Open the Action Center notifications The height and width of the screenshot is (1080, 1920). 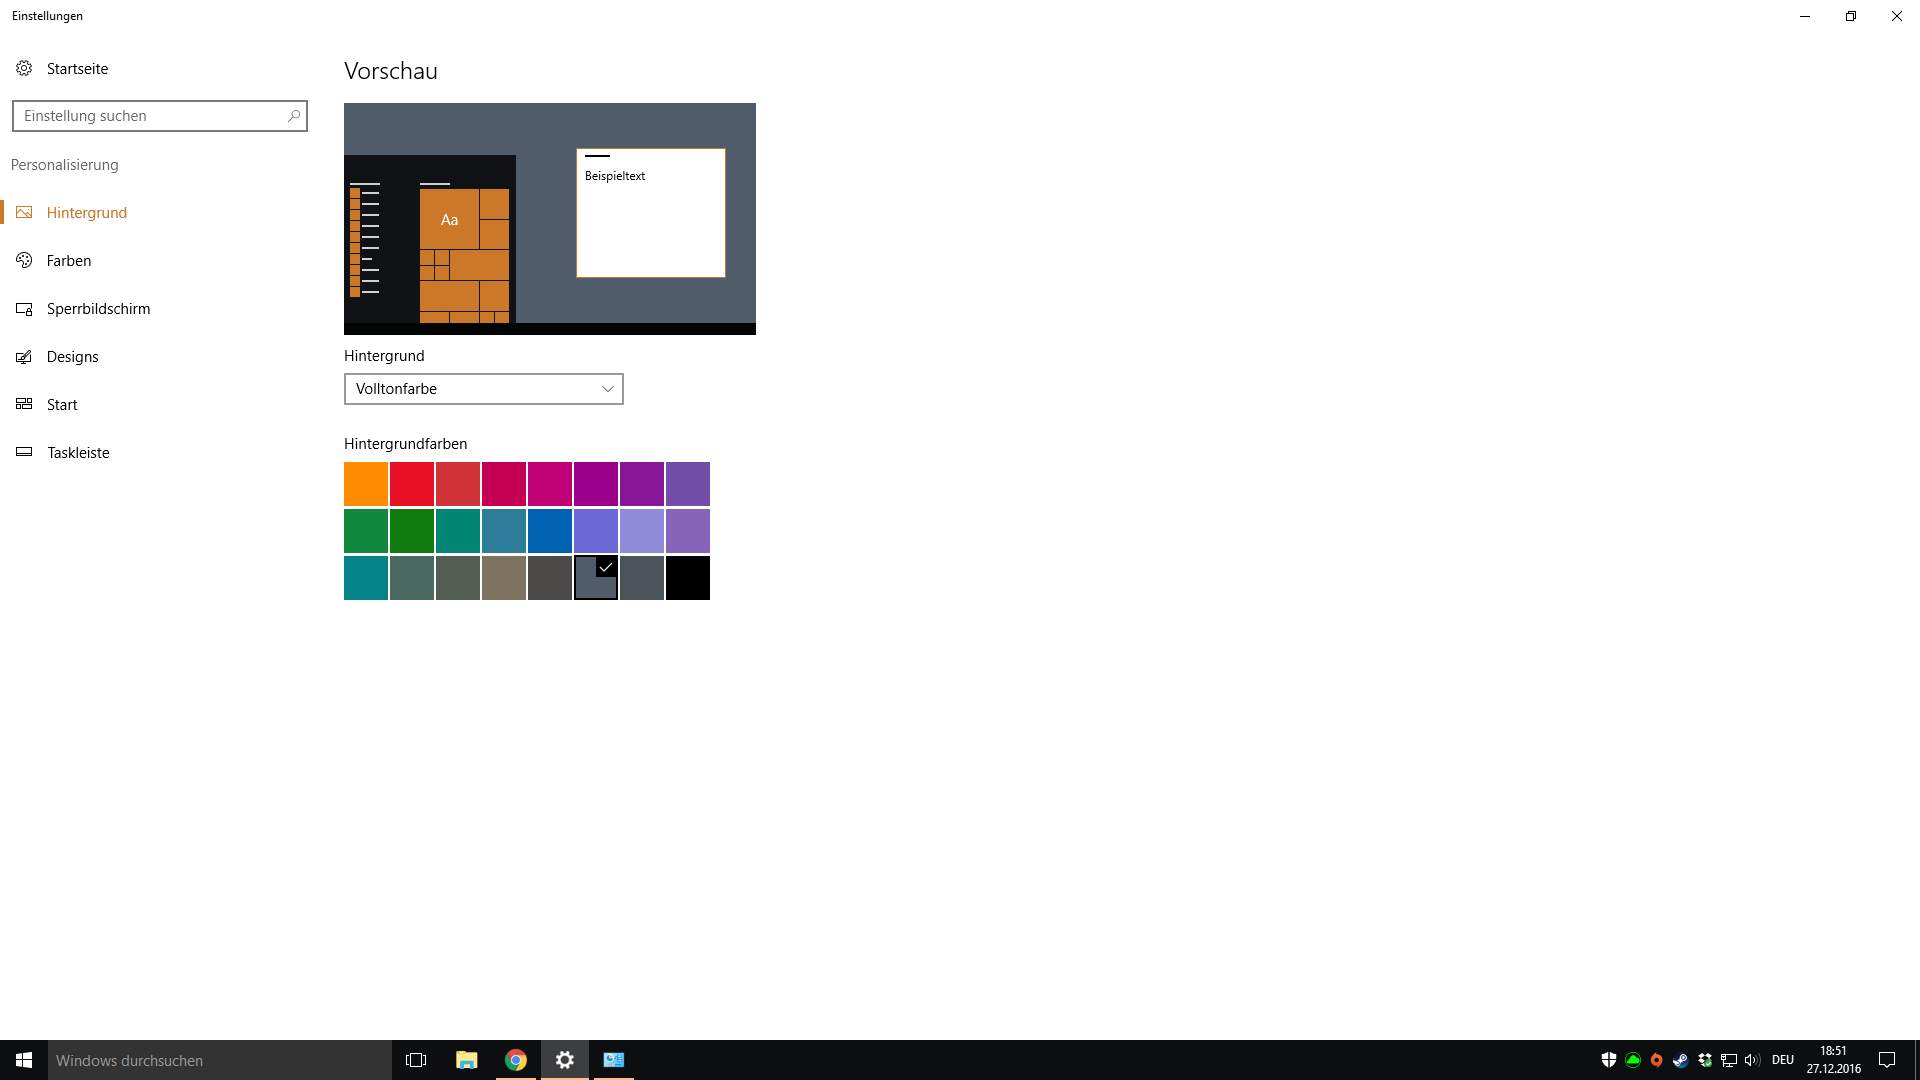(x=1886, y=1060)
